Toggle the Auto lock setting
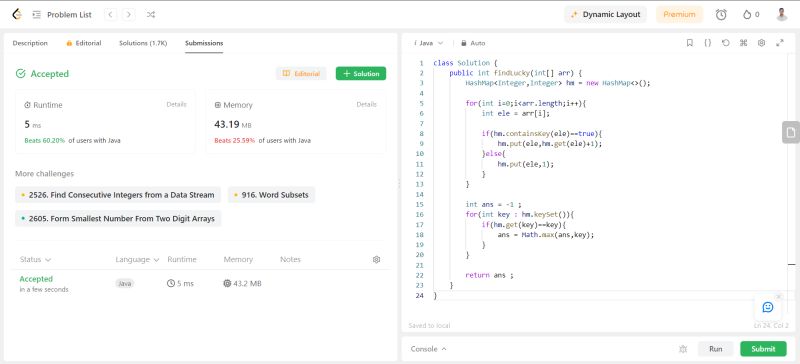This screenshot has width=800, height=364. pos(473,43)
